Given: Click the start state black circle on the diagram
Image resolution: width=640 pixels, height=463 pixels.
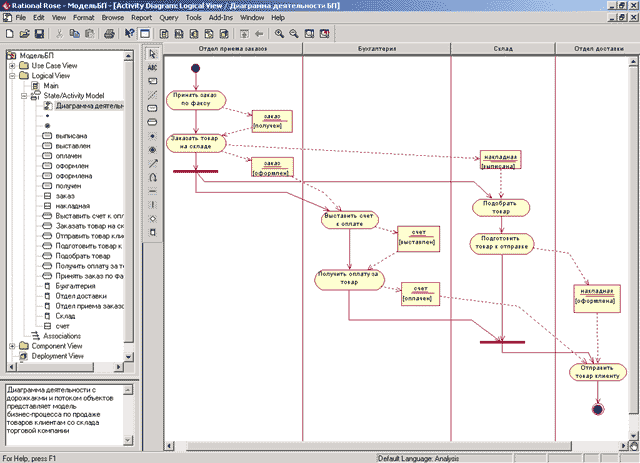Looking at the screenshot, I should [x=196, y=68].
